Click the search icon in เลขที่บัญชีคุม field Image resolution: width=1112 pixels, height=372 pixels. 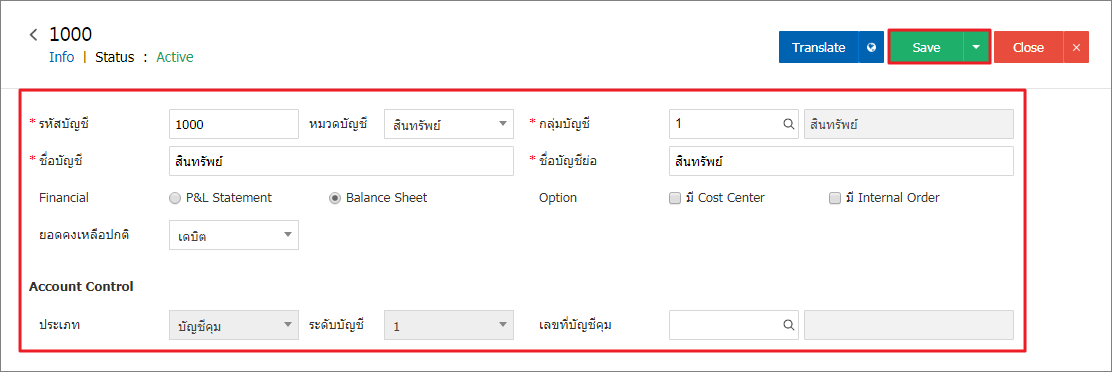tap(787, 325)
